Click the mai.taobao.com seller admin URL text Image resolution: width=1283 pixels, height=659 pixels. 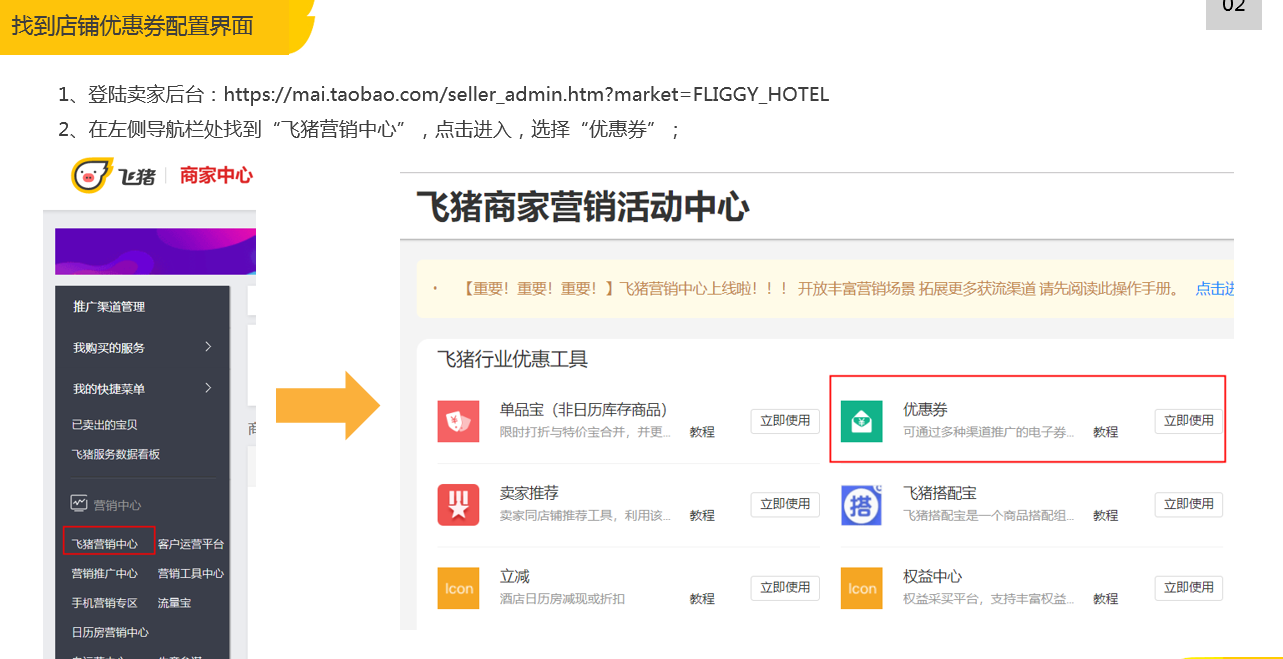526,95
